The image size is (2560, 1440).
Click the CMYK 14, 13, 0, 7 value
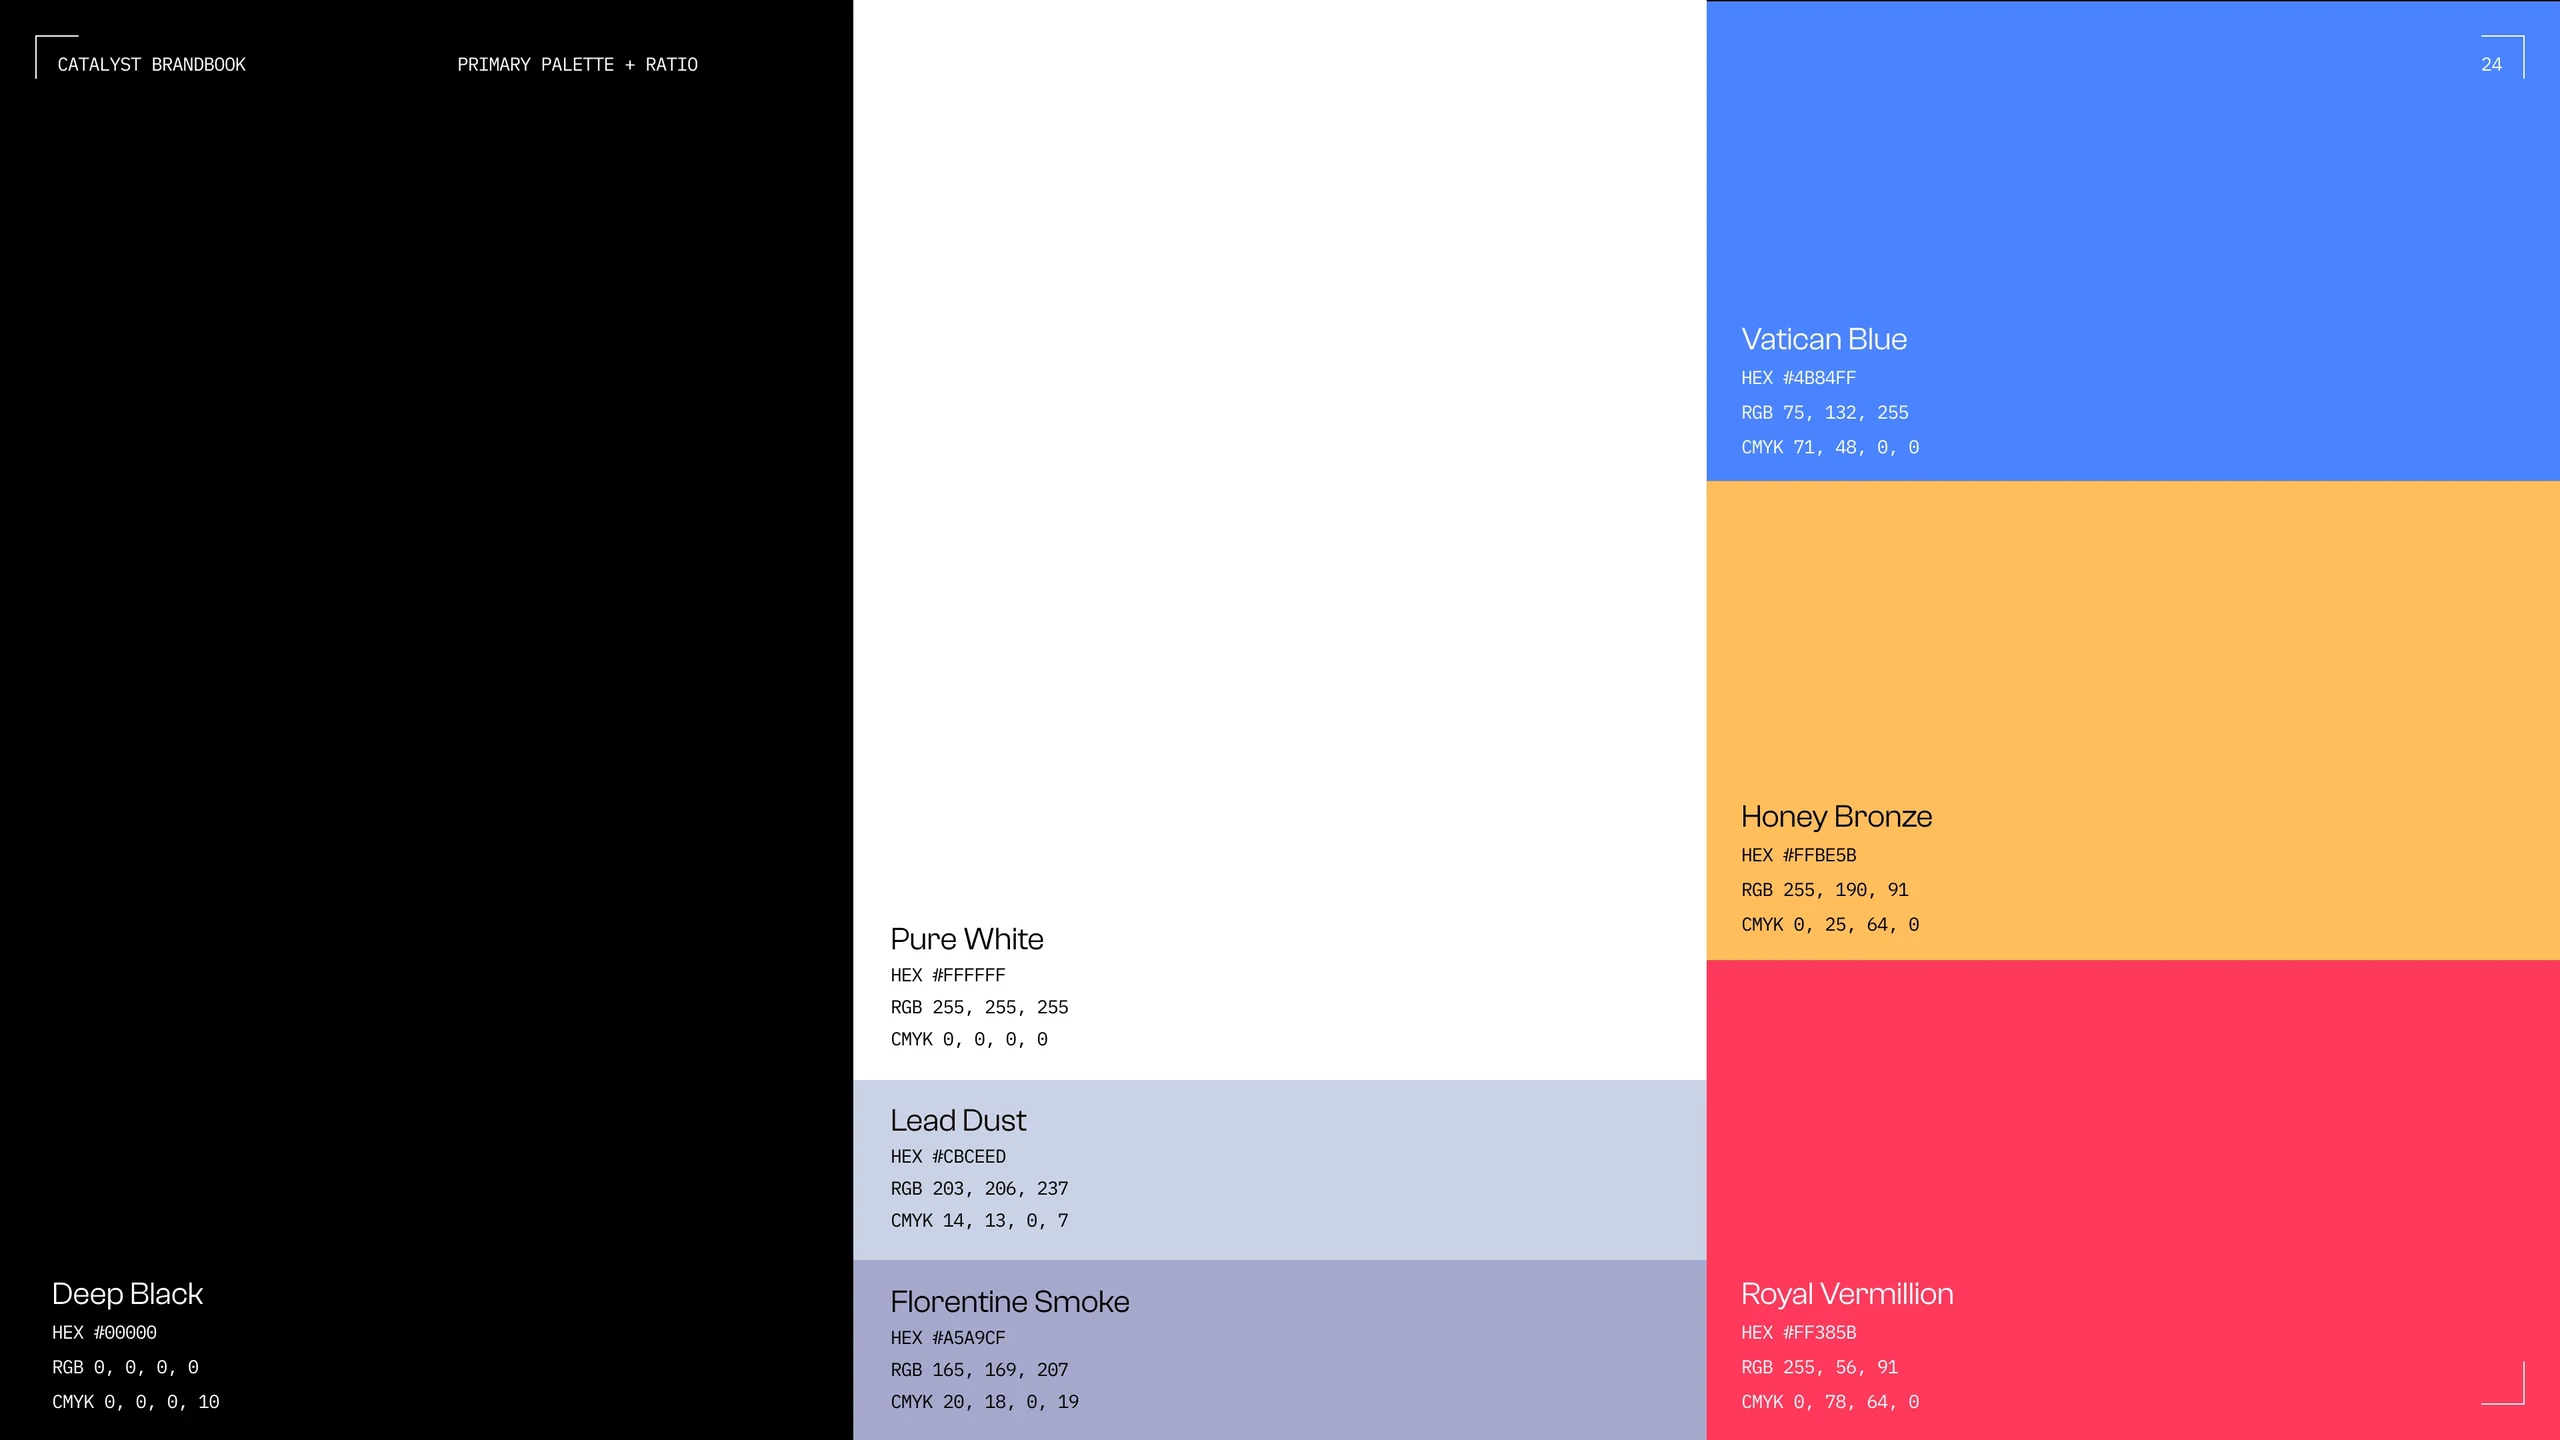(979, 1221)
